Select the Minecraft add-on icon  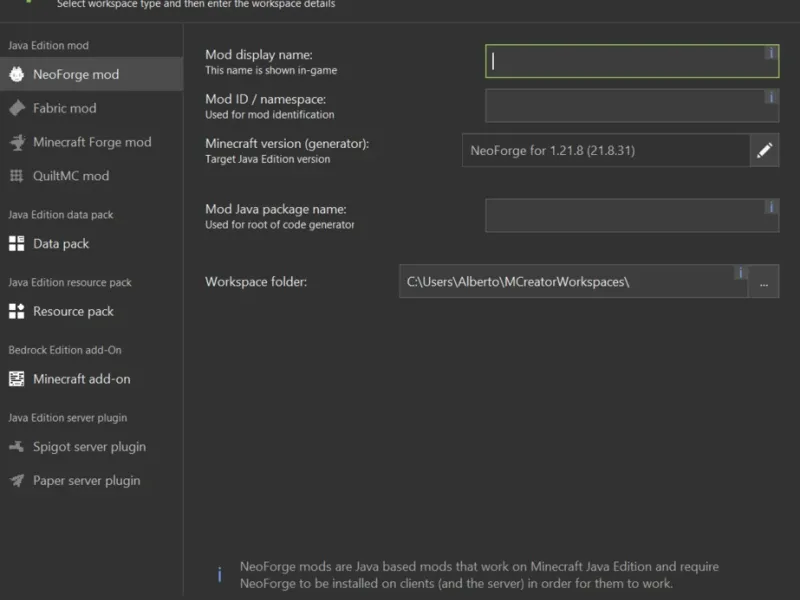pos(16,379)
